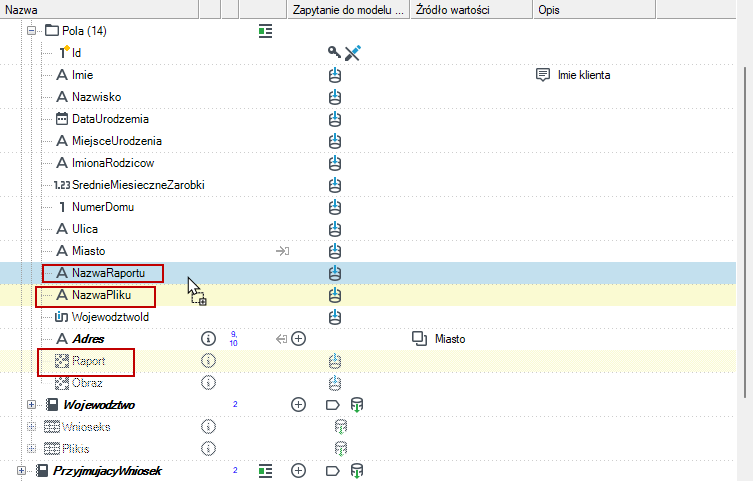
Task: Click the database icon in DataUrodzenia row
Action: [335, 120]
